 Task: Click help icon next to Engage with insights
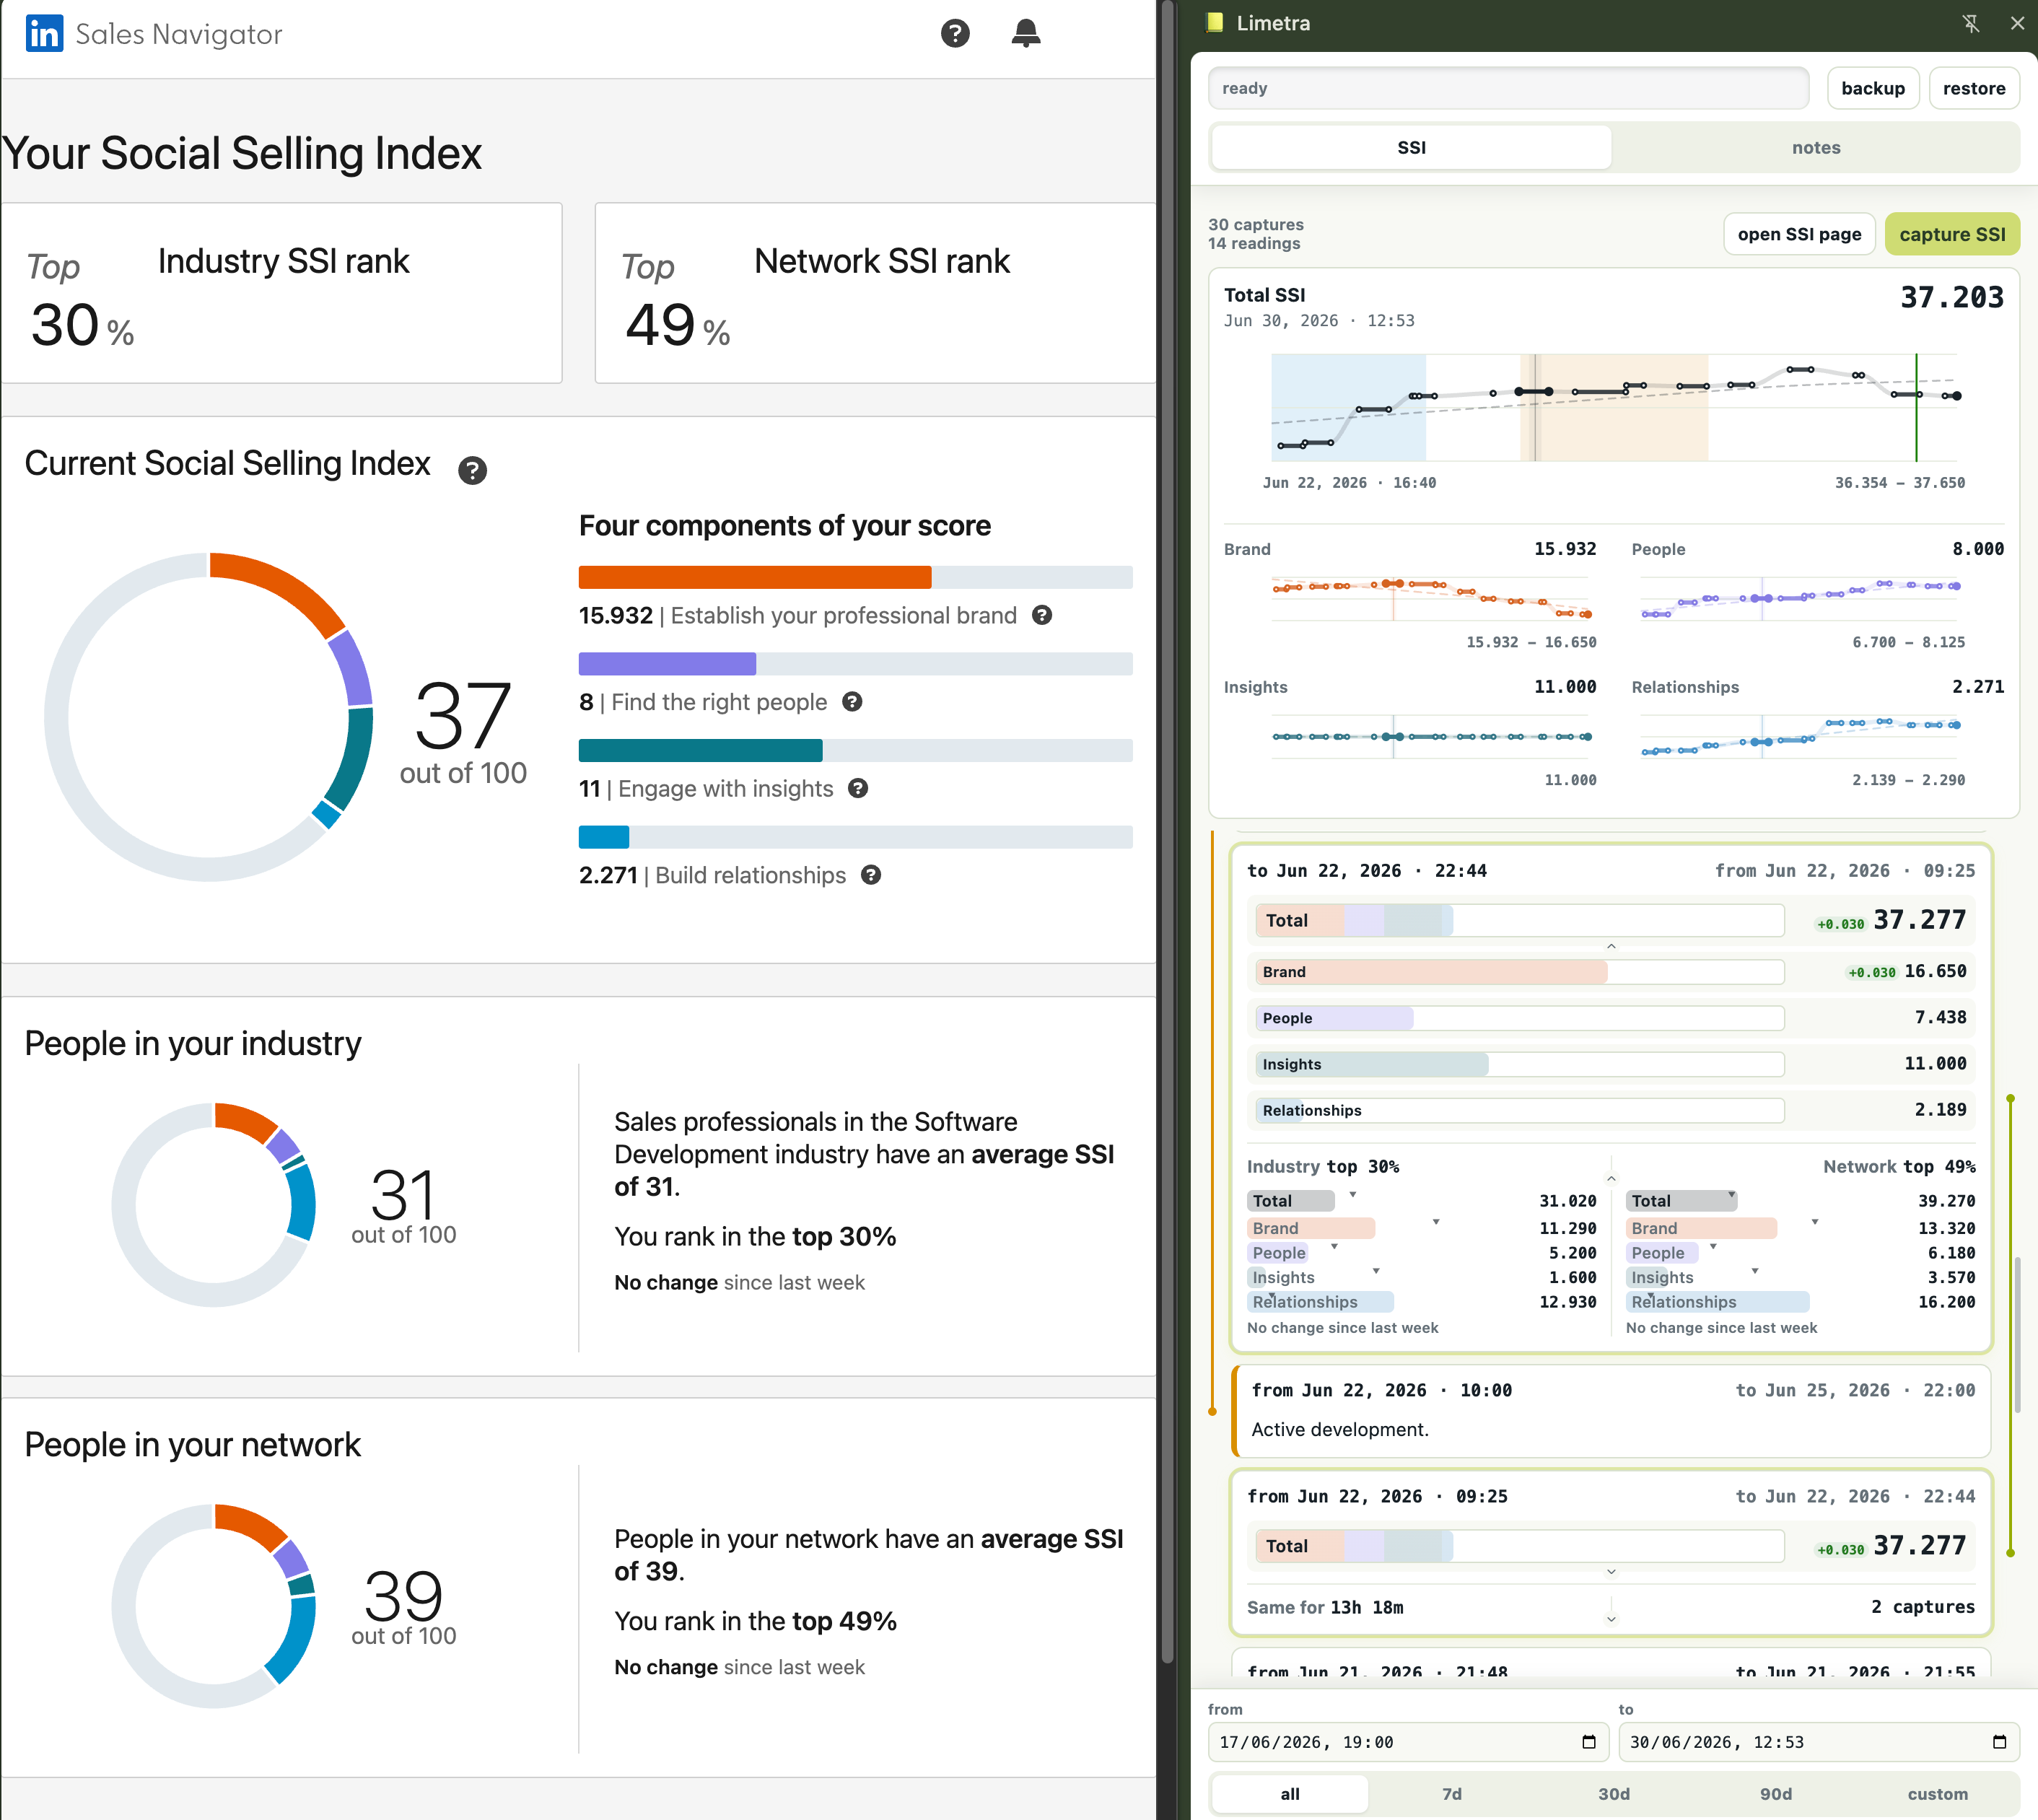click(858, 788)
